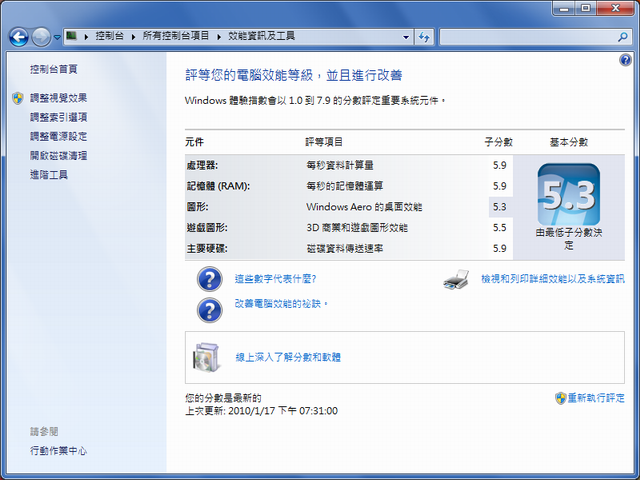This screenshot has height=480, width=640.
Task: Click the 子分數 column header
Action: (498, 142)
